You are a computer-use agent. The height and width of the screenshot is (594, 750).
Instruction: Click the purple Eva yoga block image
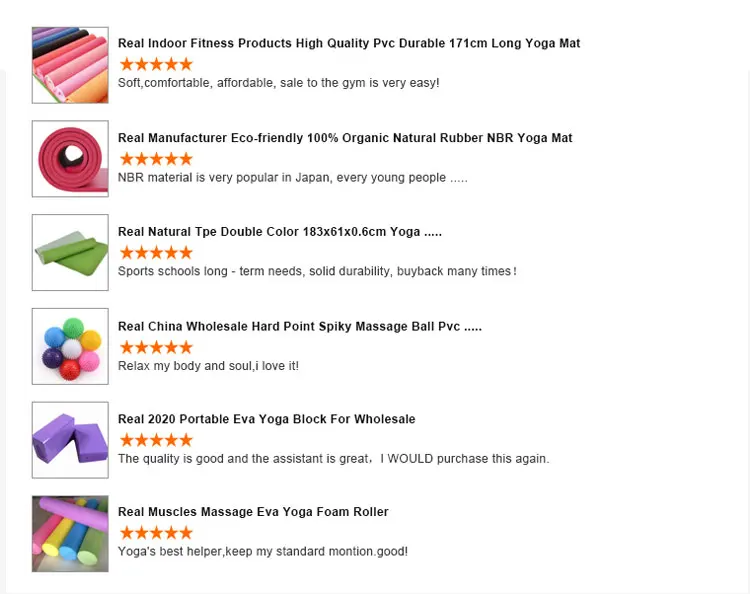point(70,440)
